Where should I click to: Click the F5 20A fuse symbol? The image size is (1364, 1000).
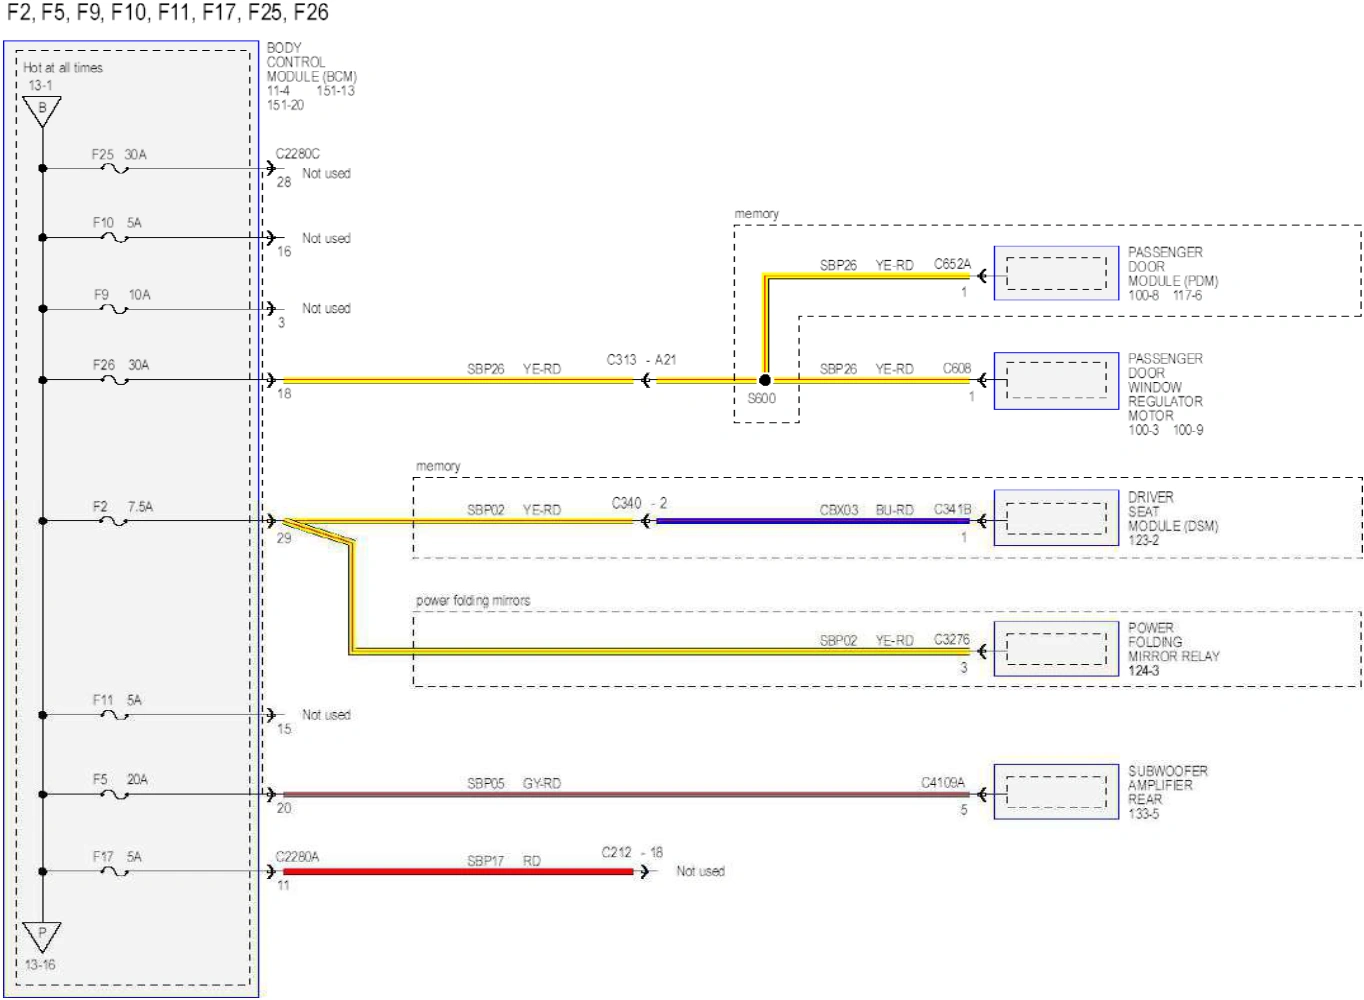(x=116, y=795)
